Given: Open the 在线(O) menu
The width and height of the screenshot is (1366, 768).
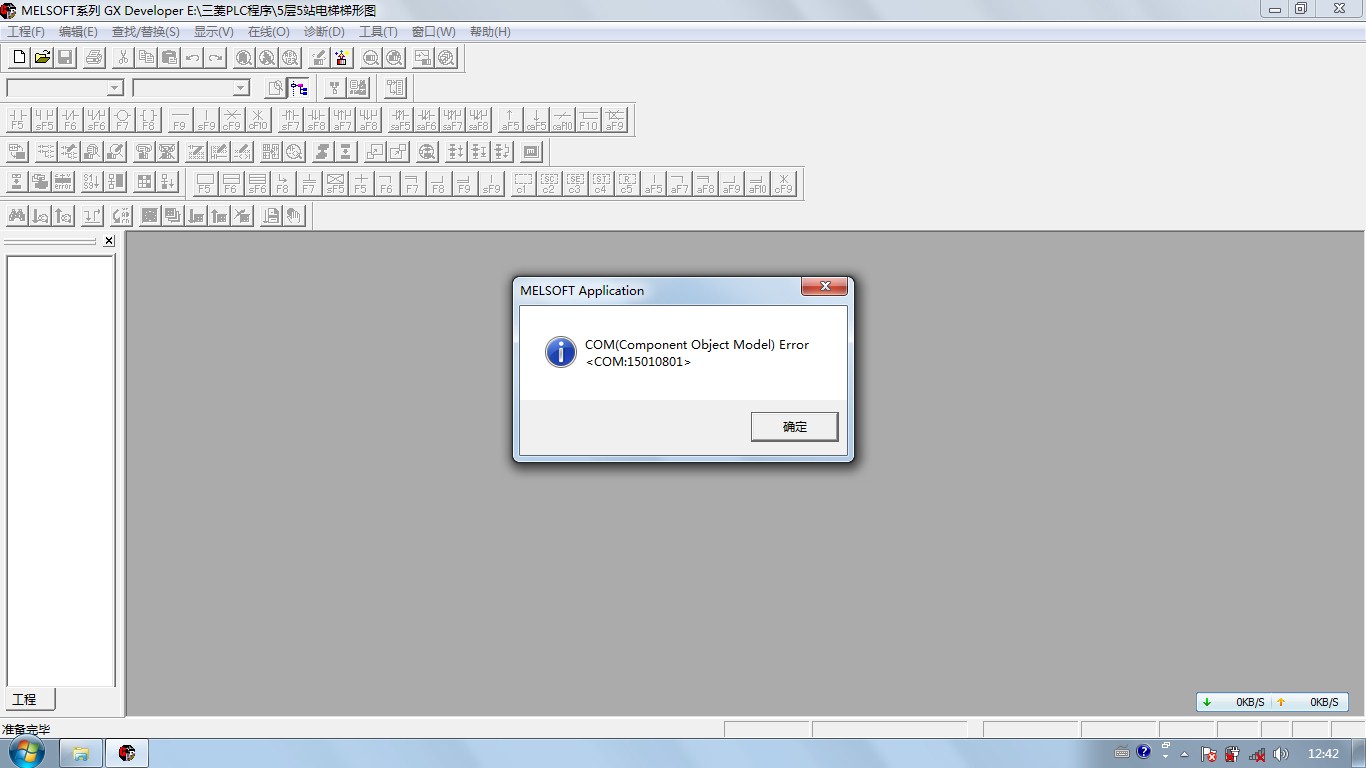Looking at the screenshot, I should click(268, 32).
